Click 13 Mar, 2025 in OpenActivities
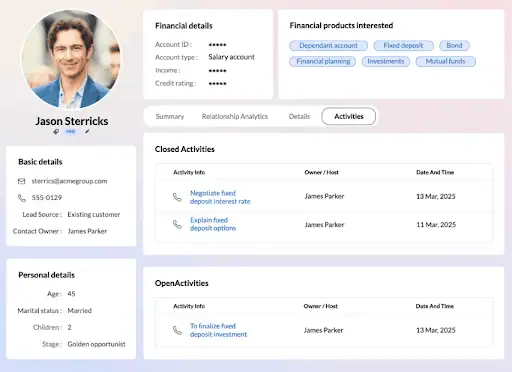512x372 pixels. pos(436,330)
